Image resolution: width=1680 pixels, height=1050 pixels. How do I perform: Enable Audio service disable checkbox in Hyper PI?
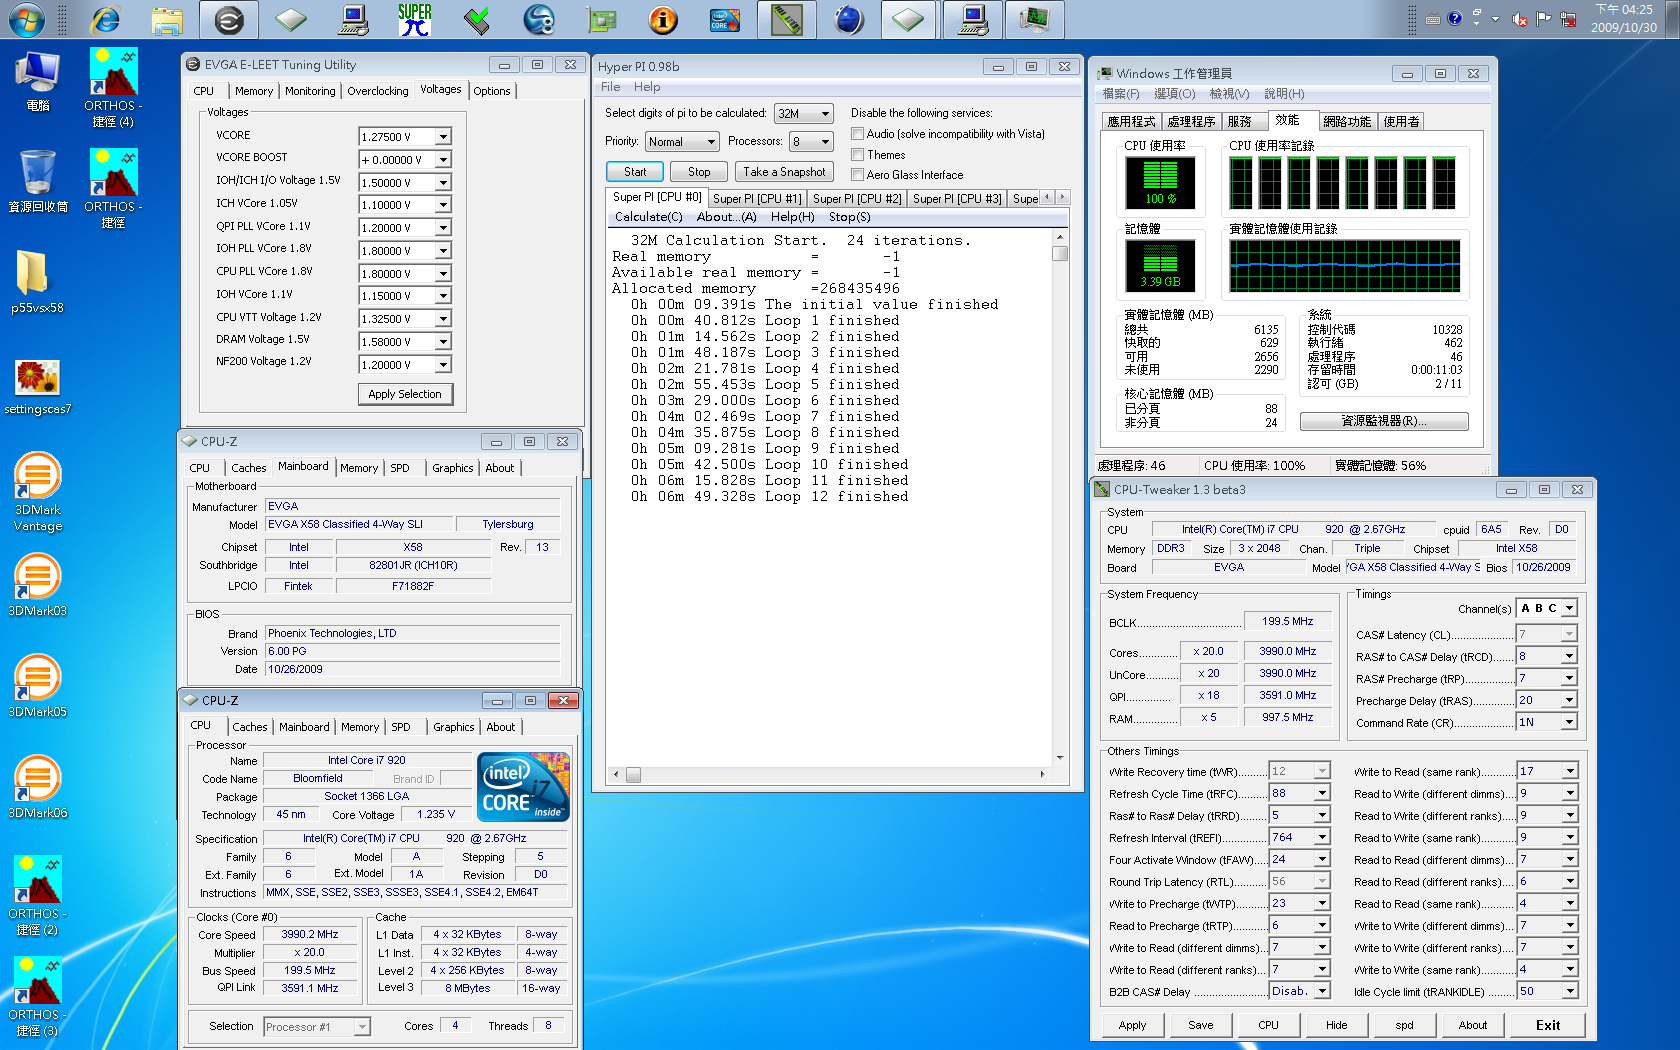(x=857, y=134)
